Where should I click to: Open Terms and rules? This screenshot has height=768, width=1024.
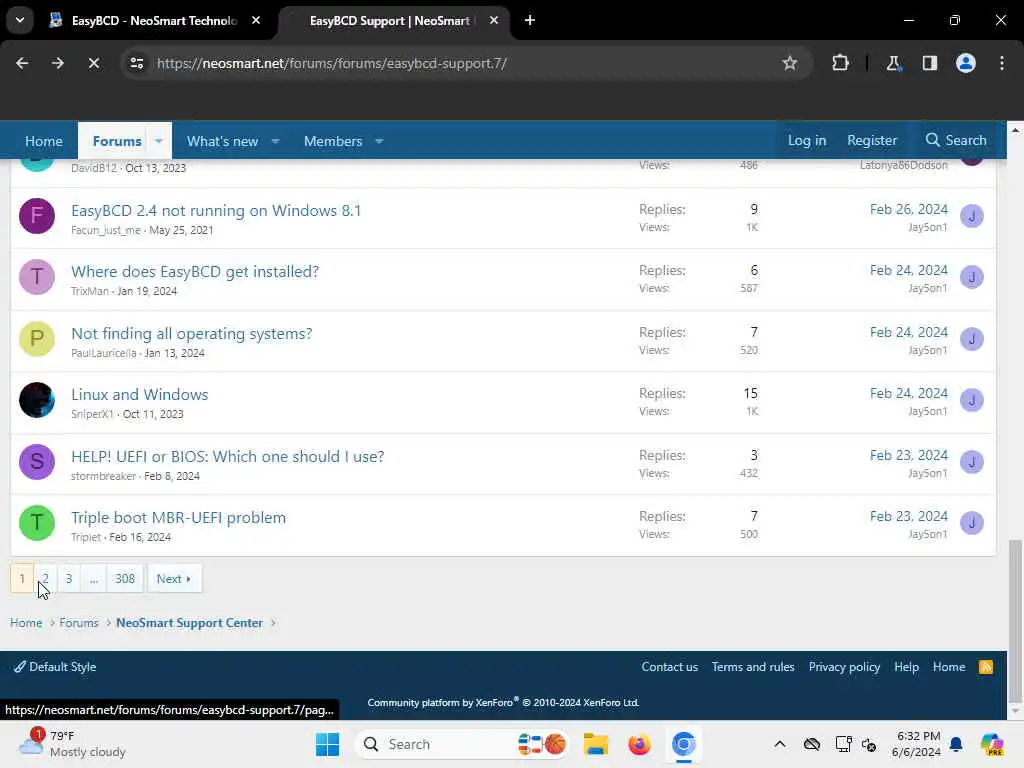753,667
